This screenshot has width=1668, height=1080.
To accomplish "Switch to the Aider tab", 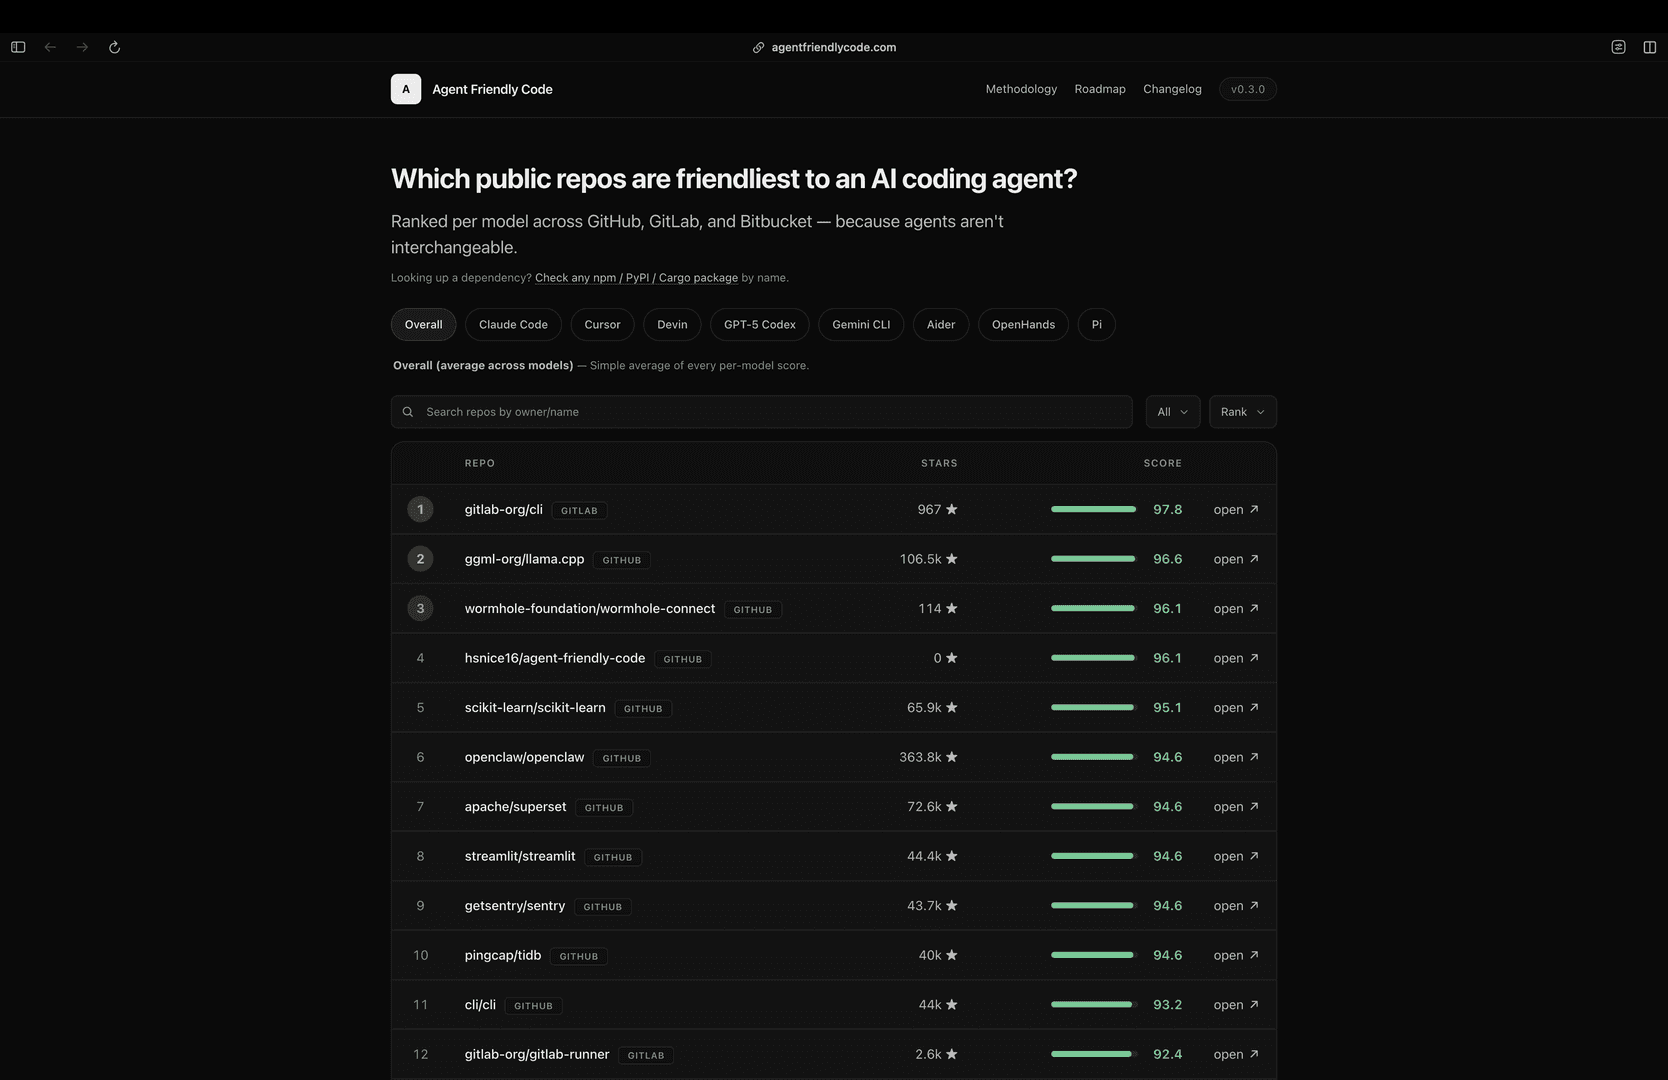I will (x=941, y=324).
